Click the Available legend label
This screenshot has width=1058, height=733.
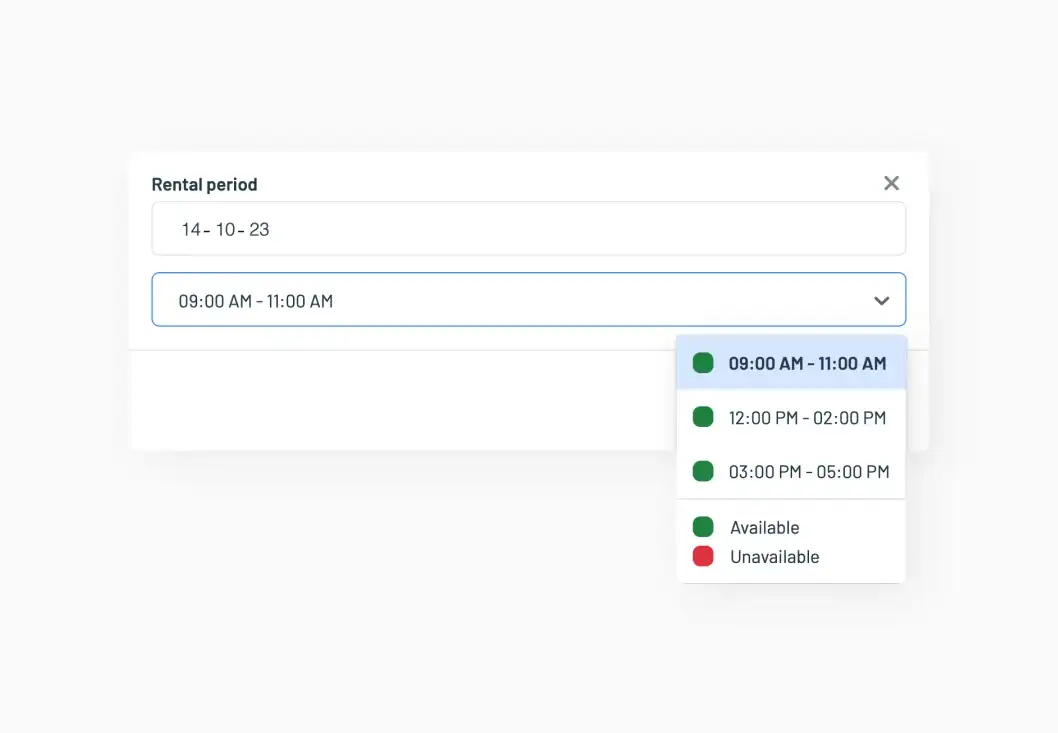tap(764, 526)
